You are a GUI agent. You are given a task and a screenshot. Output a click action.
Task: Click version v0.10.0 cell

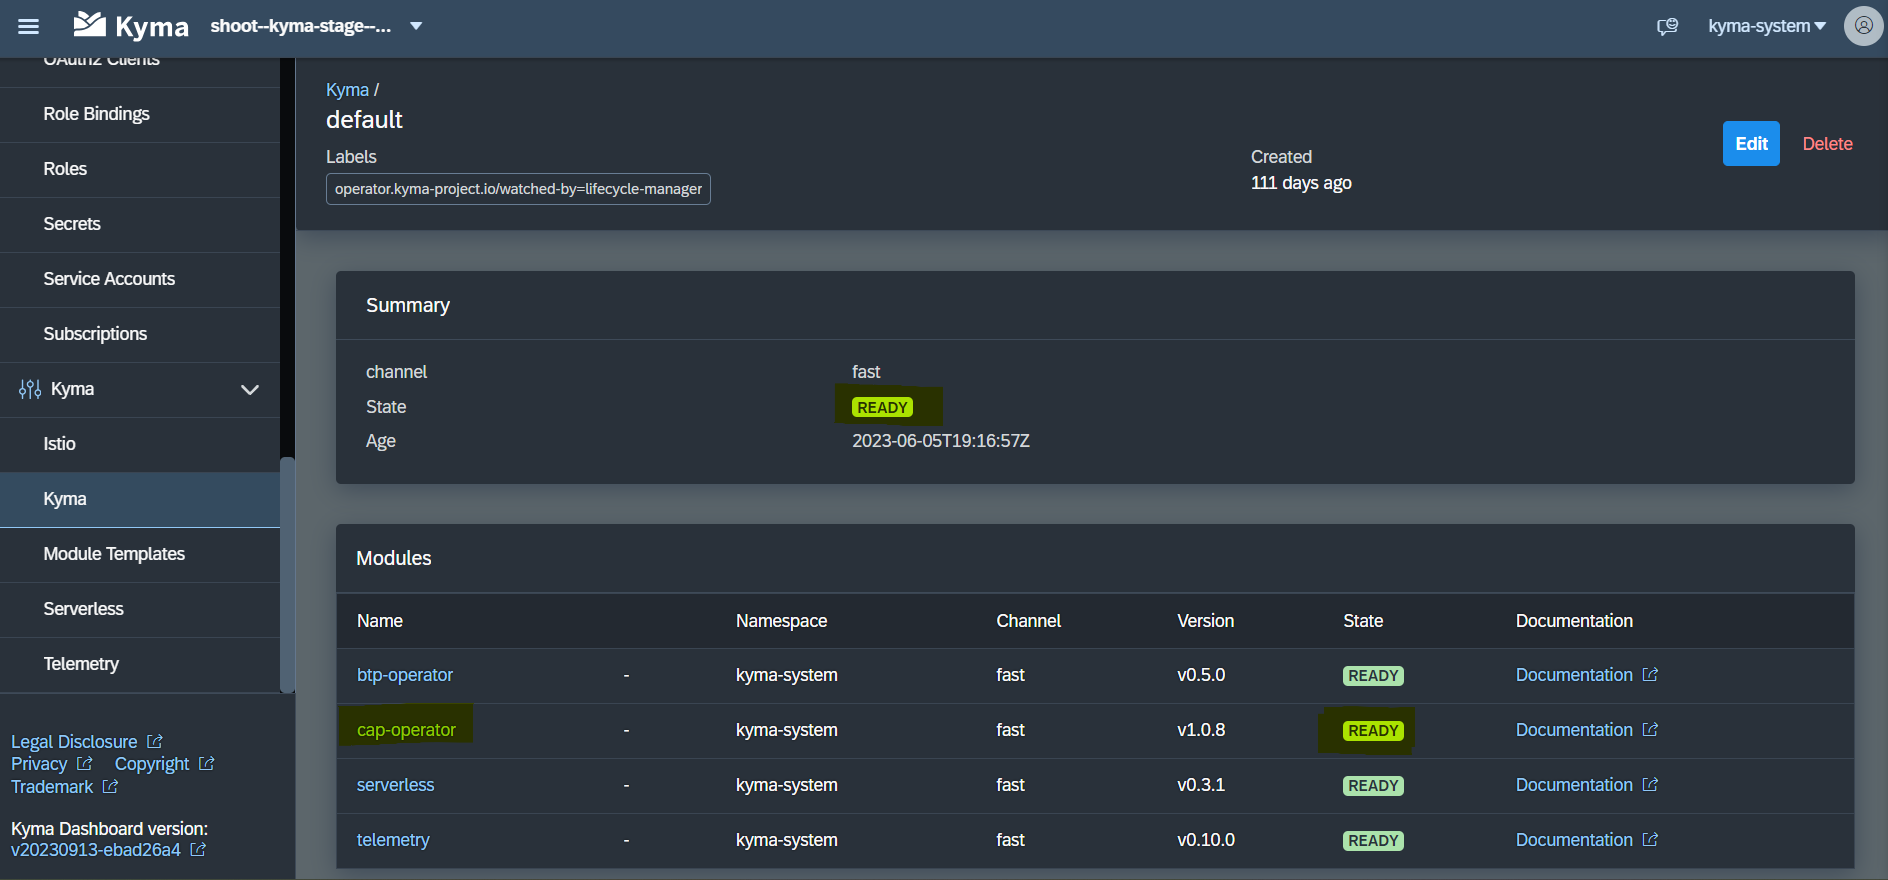(x=1206, y=840)
